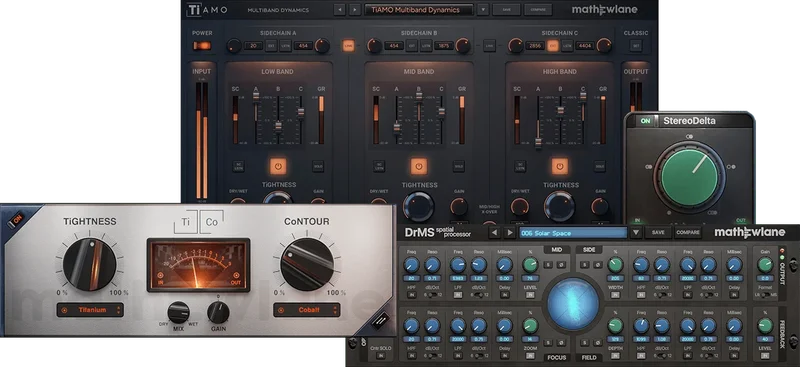The height and width of the screenshot is (367, 800).
Task: Click SAVE in the TiAMO header
Action: click(507, 10)
